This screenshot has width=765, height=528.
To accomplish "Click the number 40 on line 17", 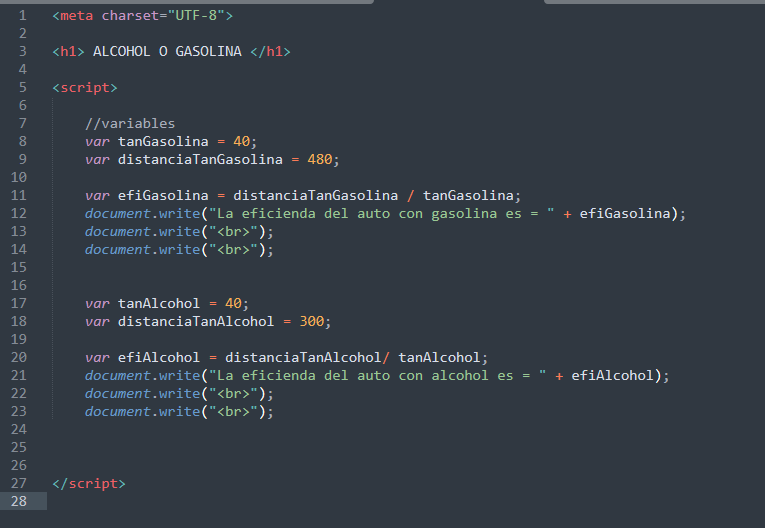I will [x=233, y=304].
